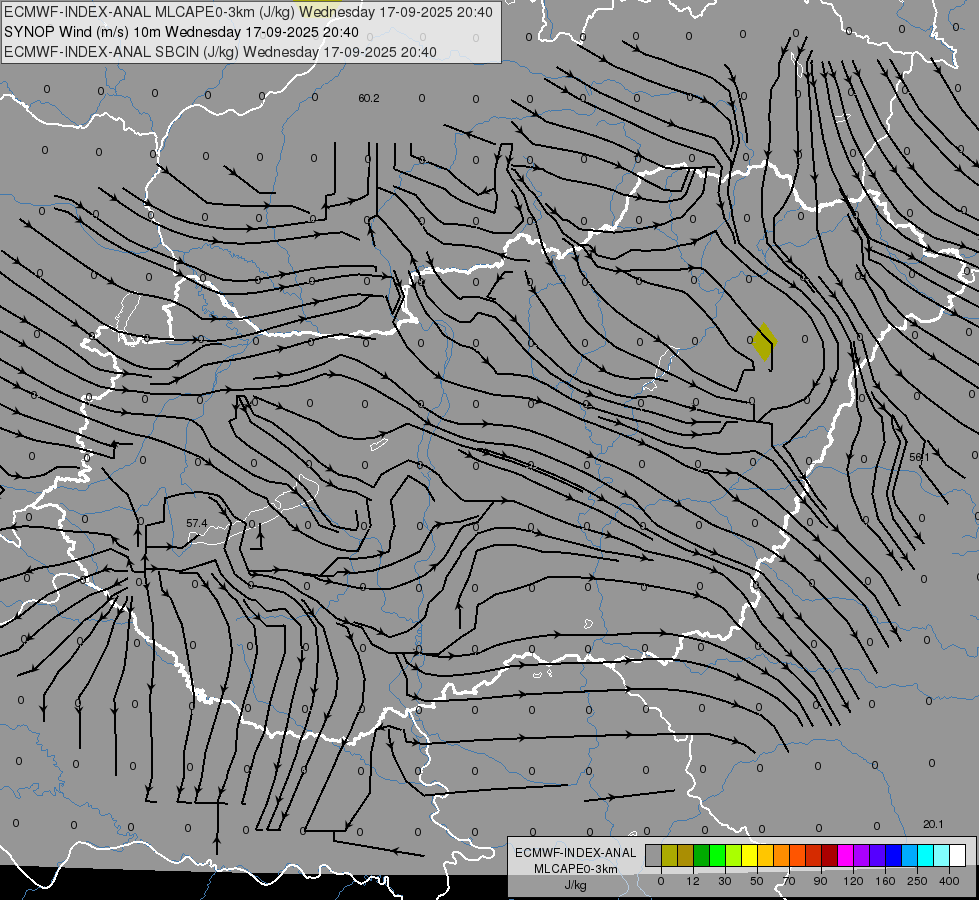Click the pure yellow legend swatch
This screenshot has width=979, height=900.
(x=750, y=855)
